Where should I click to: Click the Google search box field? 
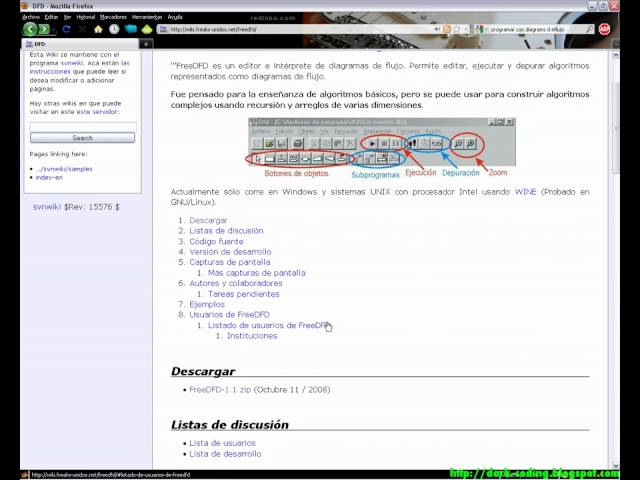click(x=535, y=29)
